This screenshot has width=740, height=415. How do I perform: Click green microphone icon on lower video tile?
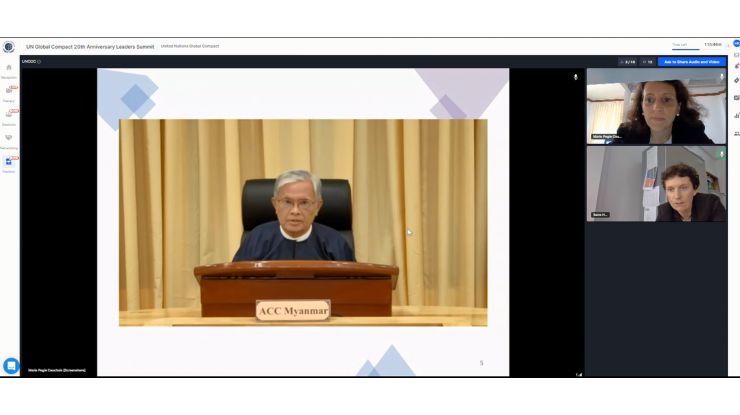click(x=721, y=154)
